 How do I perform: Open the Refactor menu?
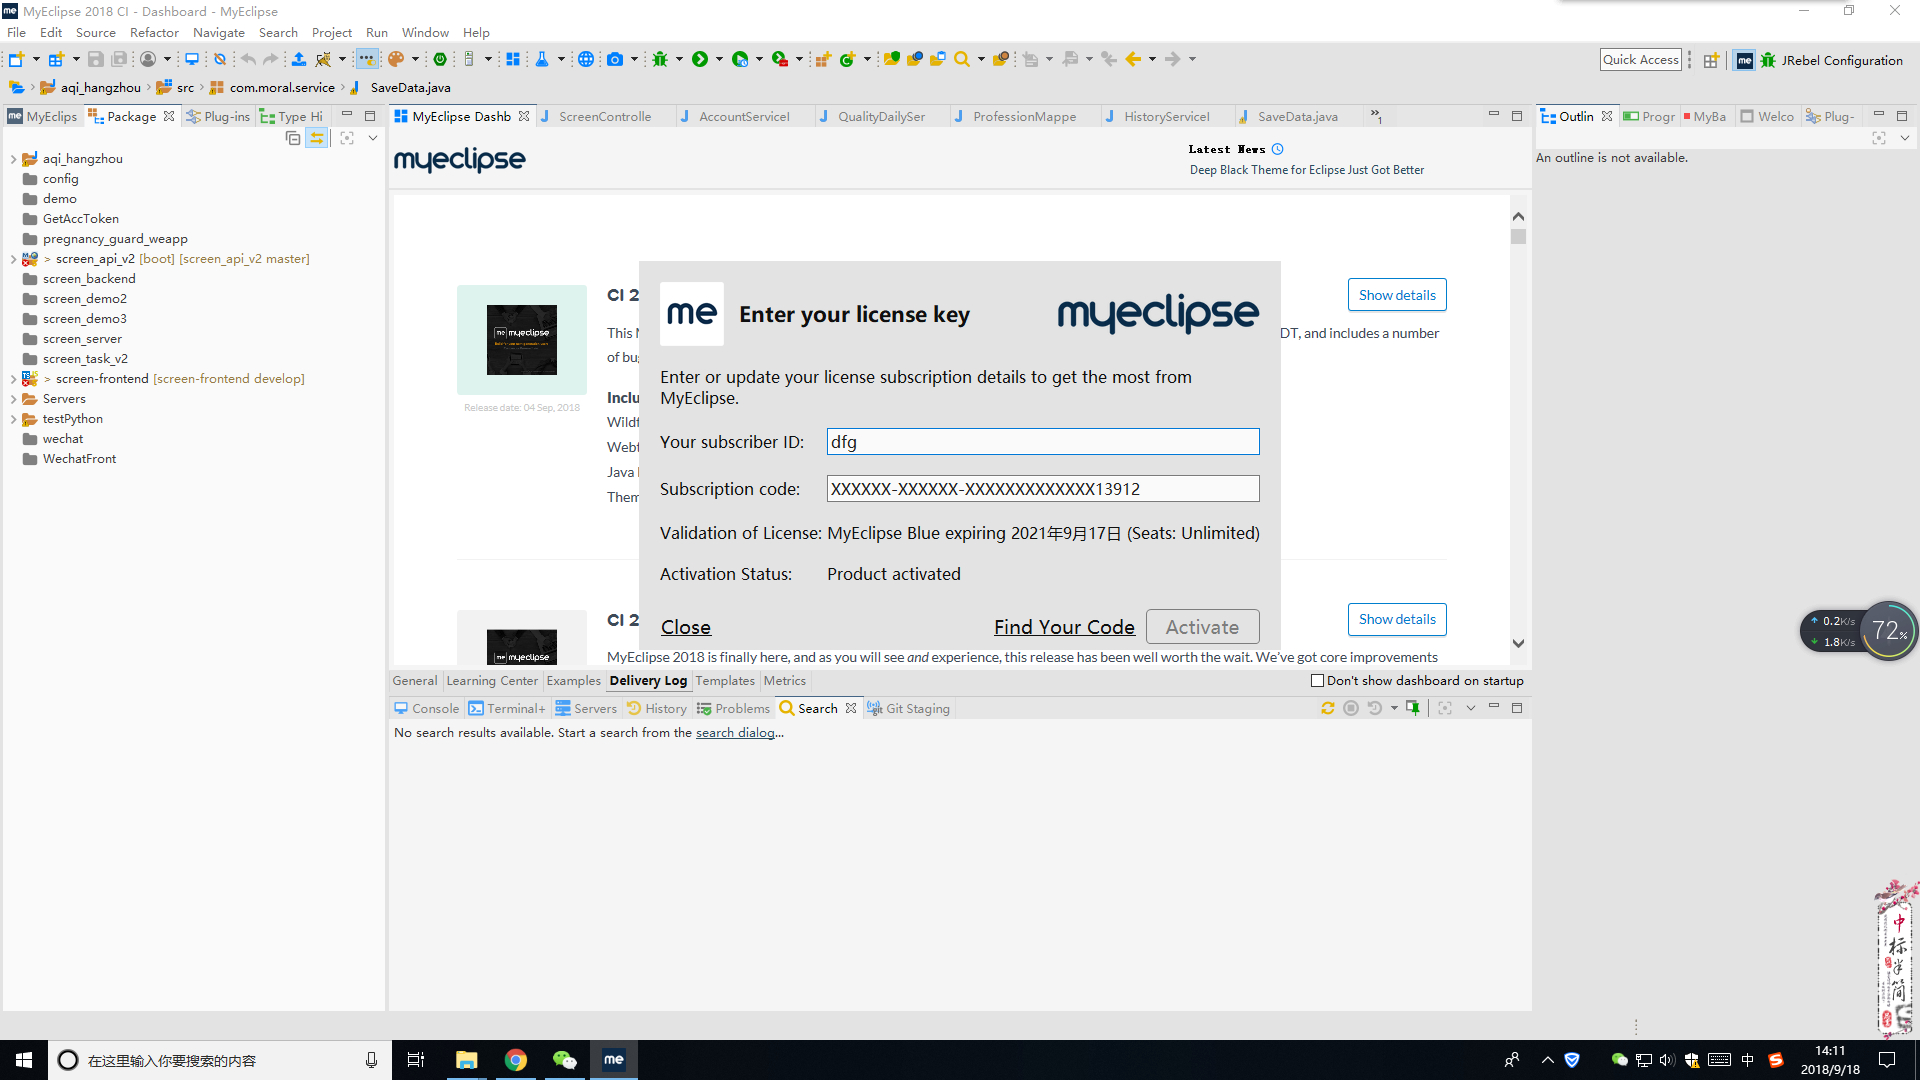(x=154, y=32)
